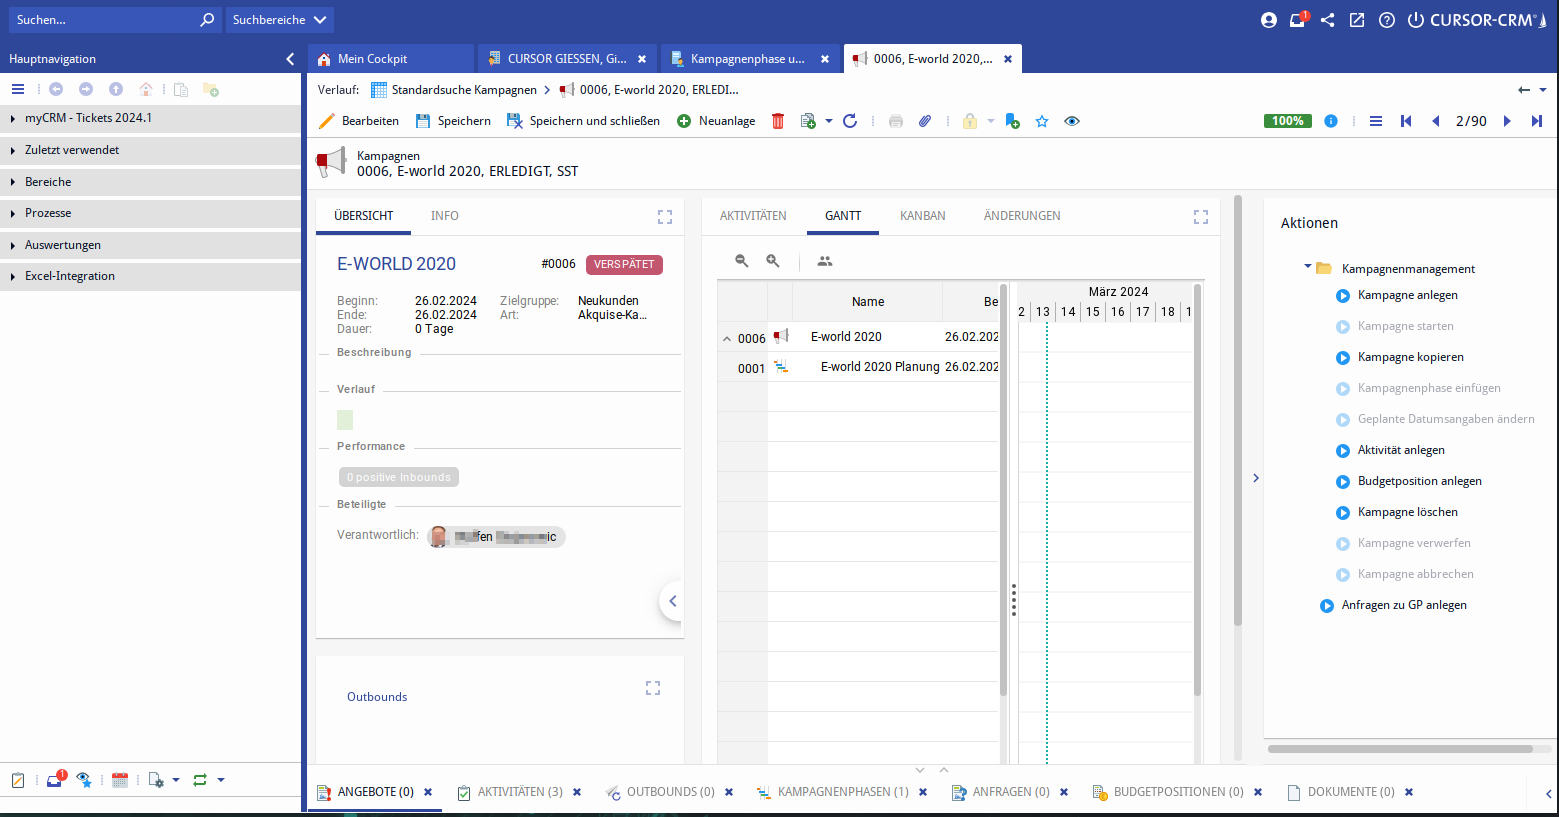Switch to the Kanban tab
1559x817 pixels.
coord(922,216)
